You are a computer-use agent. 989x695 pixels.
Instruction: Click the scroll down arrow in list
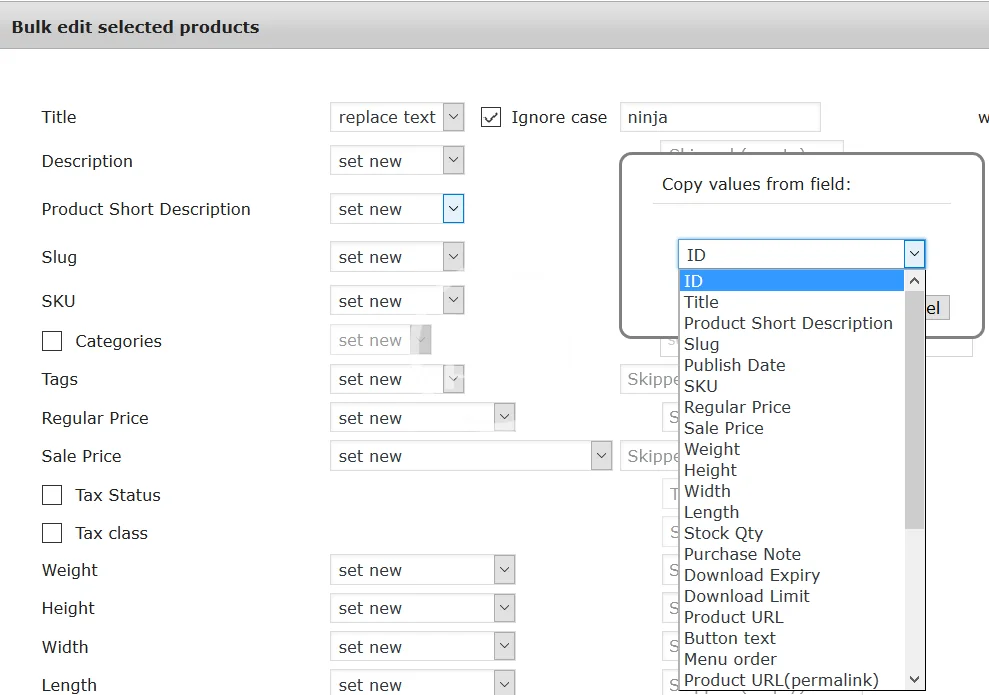pos(914,679)
